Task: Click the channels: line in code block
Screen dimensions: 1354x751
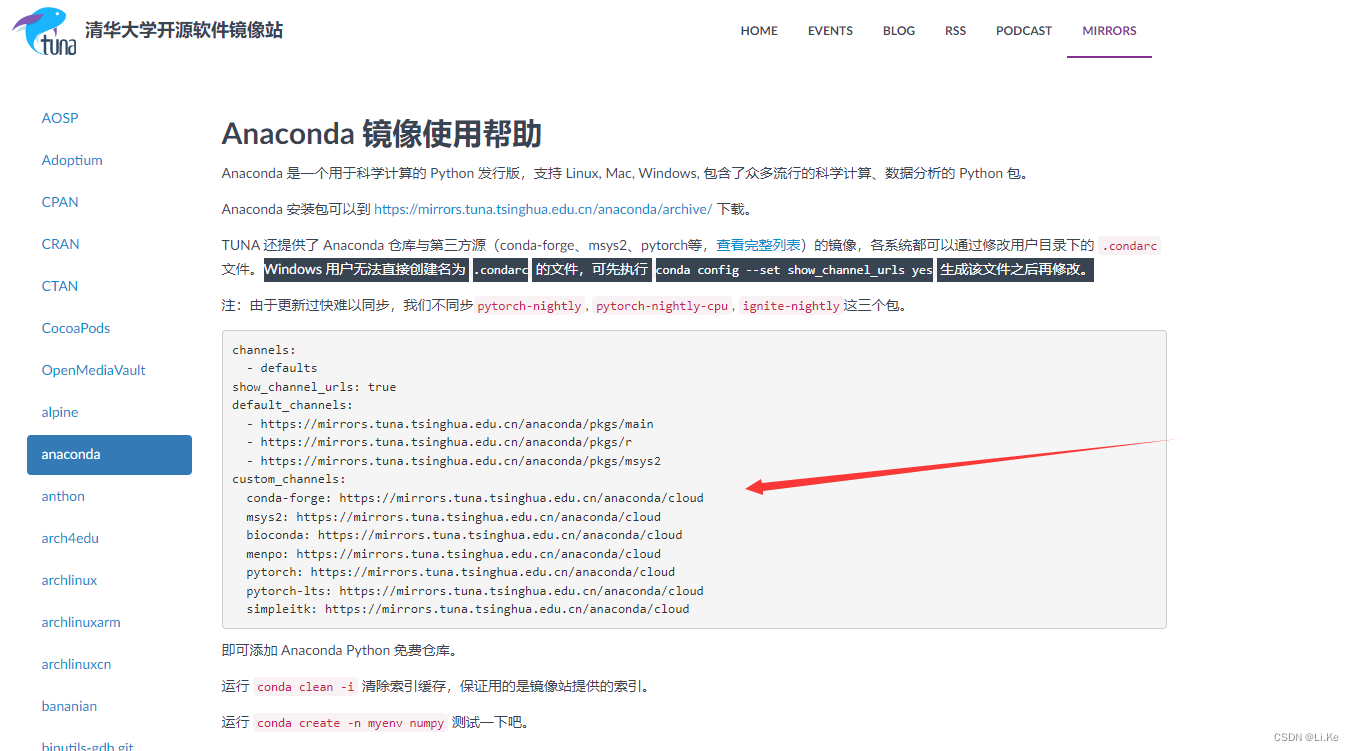Action: pyautogui.click(x=264, y=350)
